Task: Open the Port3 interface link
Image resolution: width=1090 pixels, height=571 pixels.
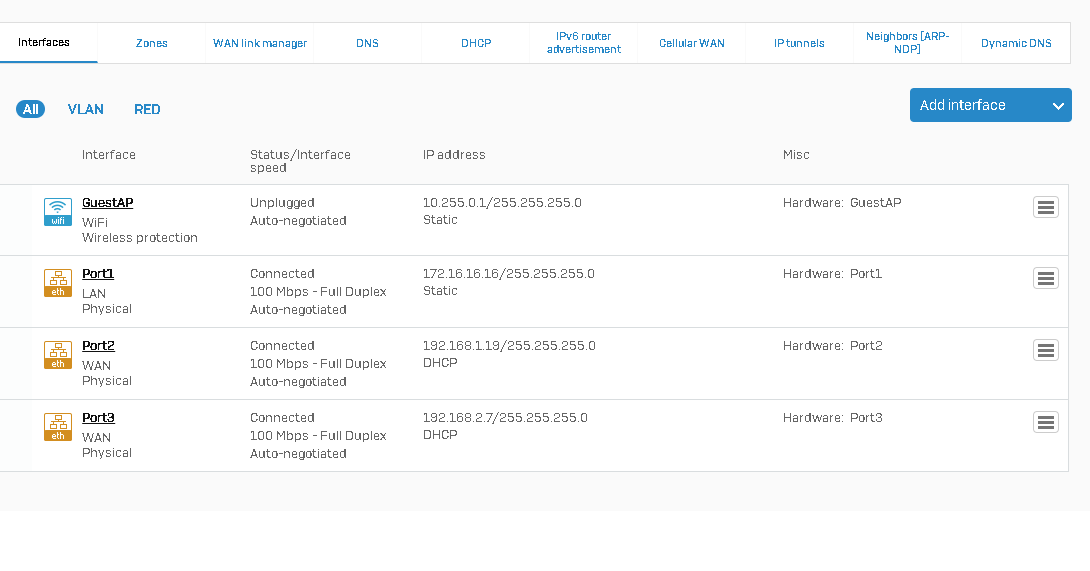Action: (x=98, y=417)
